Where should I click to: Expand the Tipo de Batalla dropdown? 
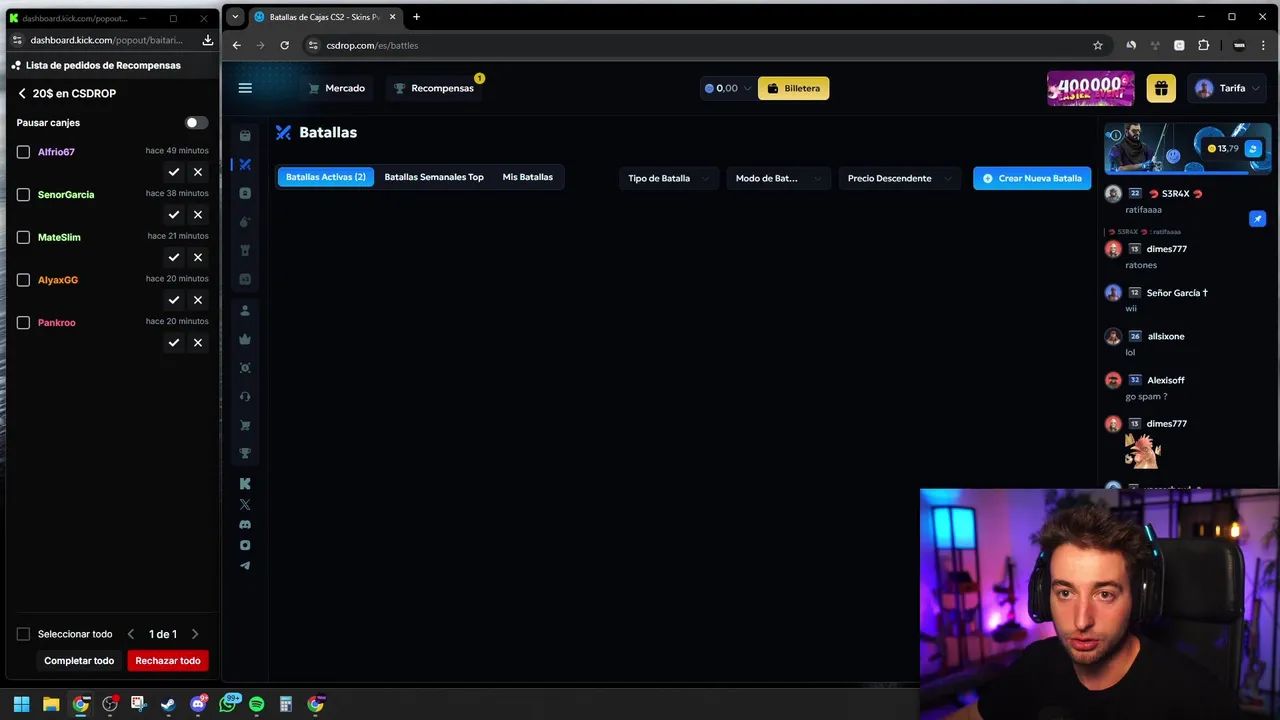668,178
